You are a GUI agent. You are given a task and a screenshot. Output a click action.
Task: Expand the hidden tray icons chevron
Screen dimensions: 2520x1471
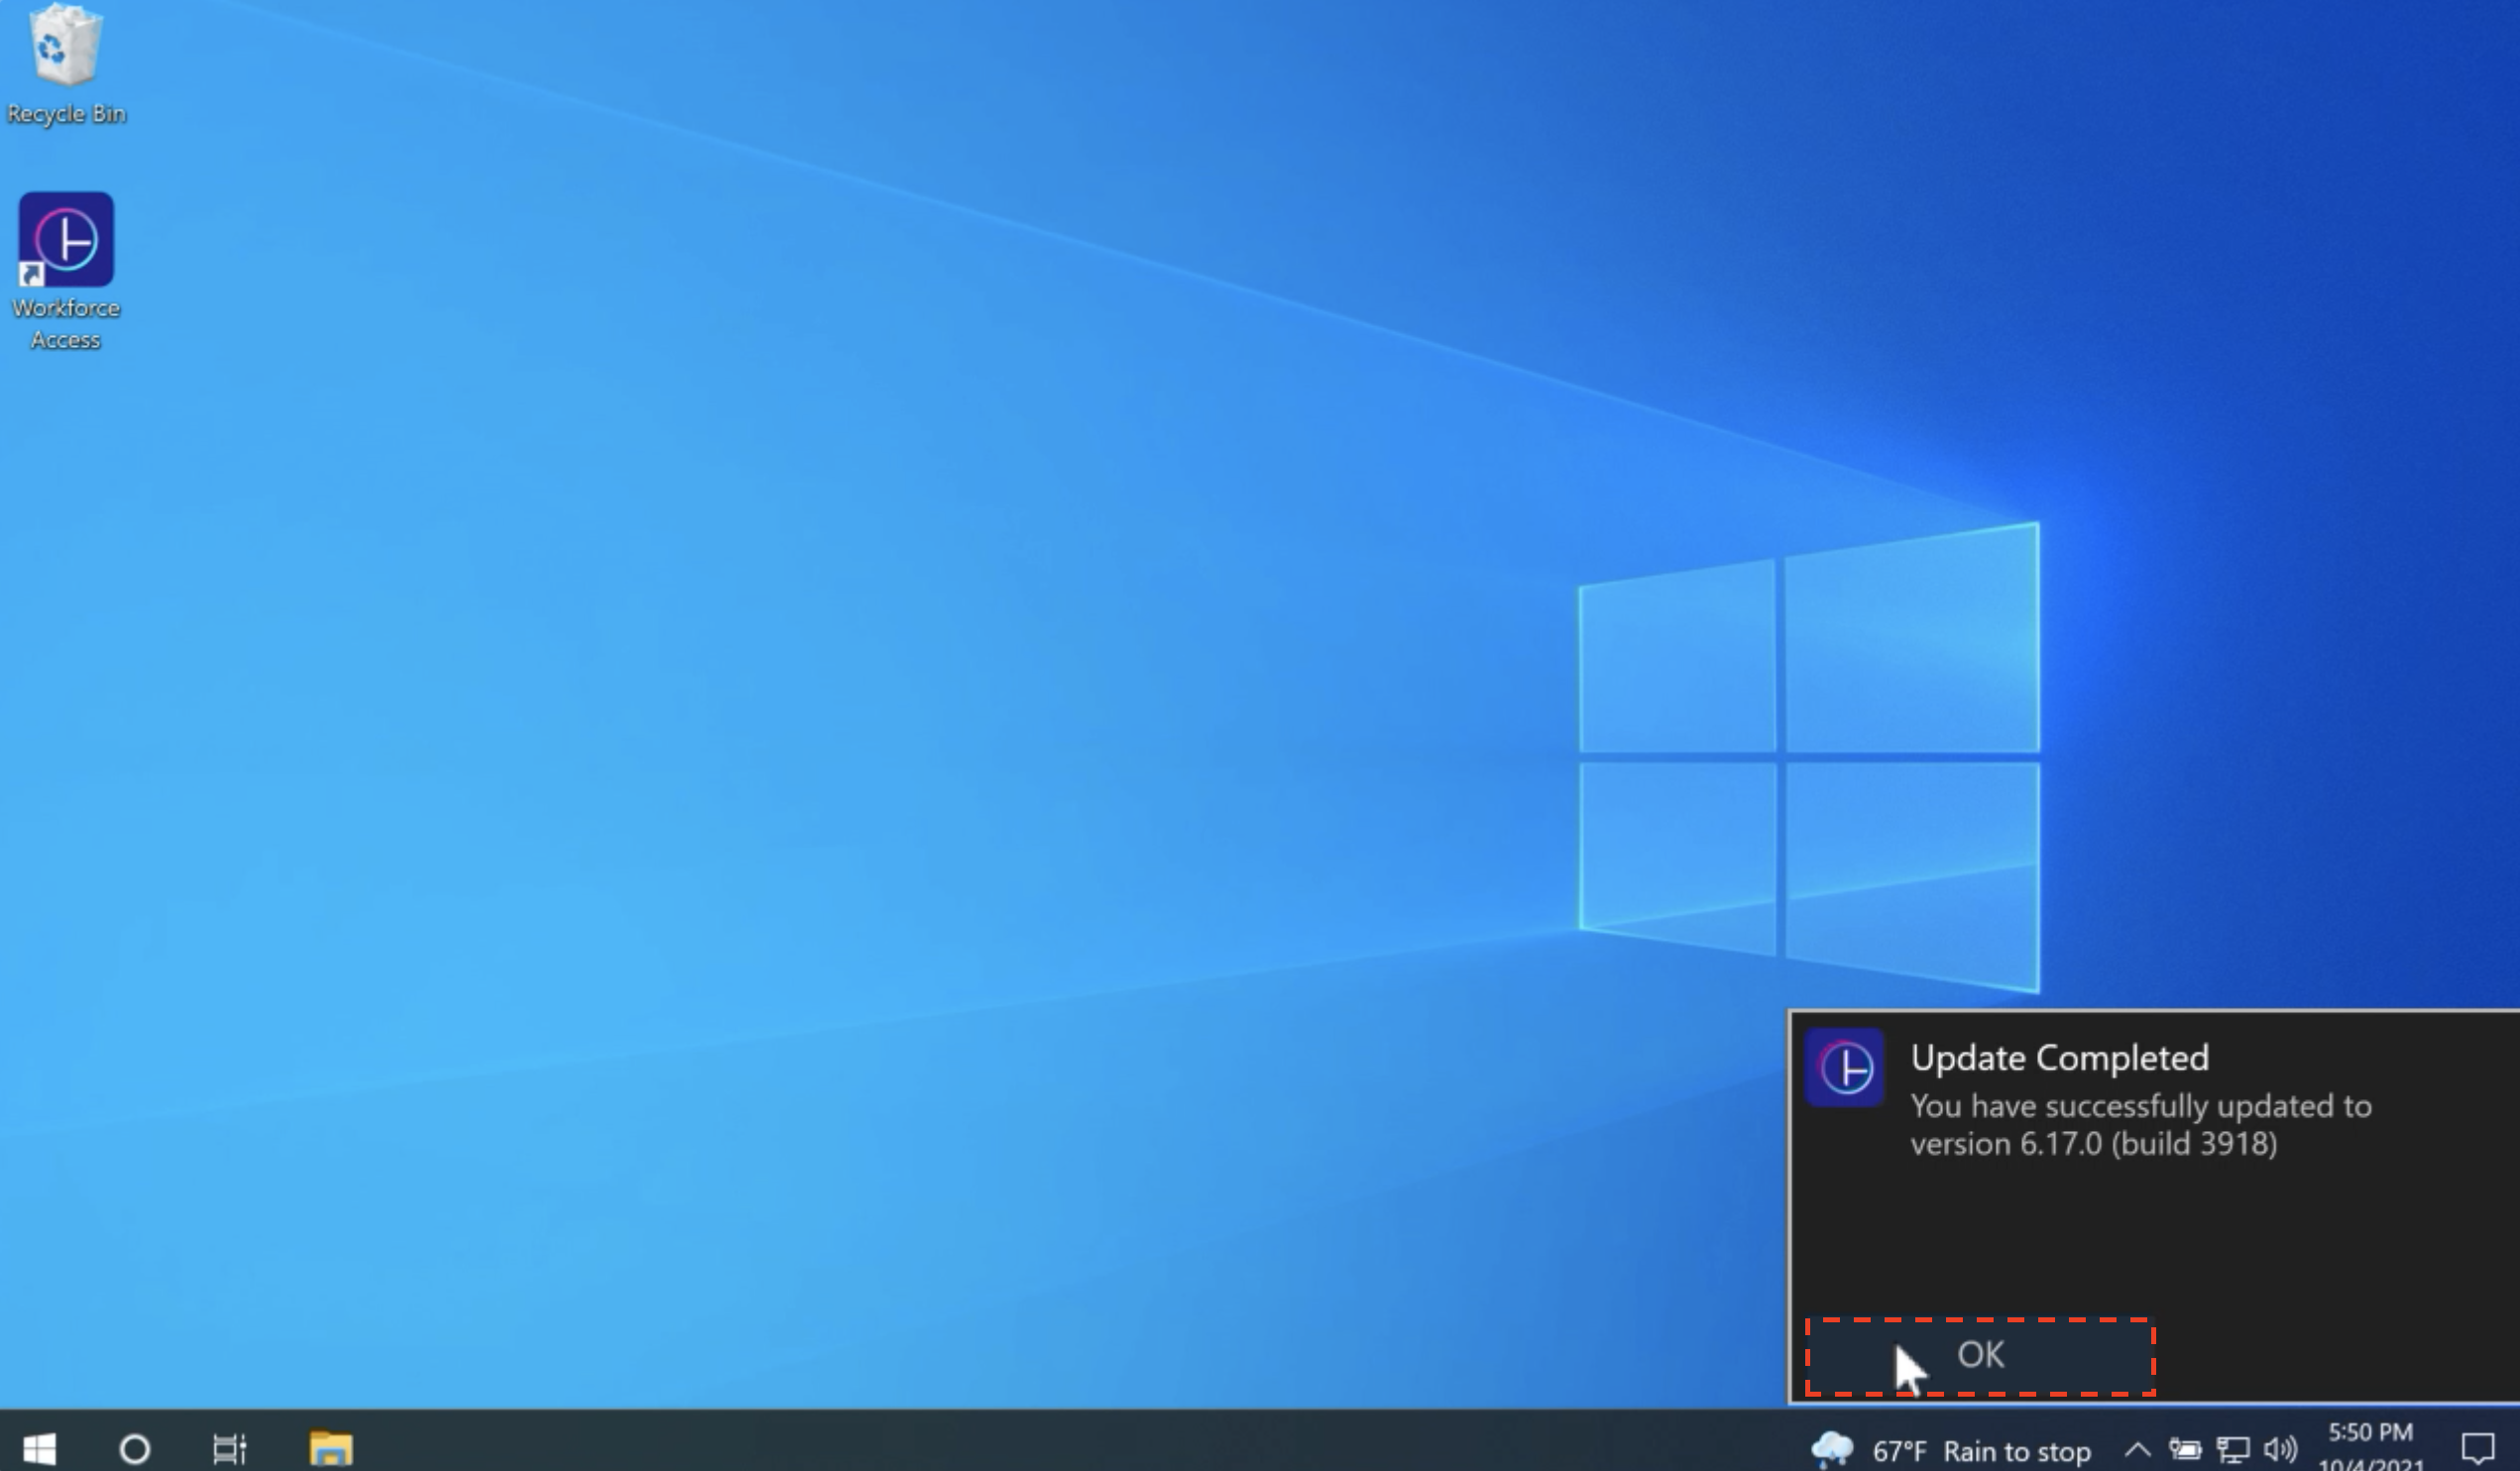(2137, 1448)
